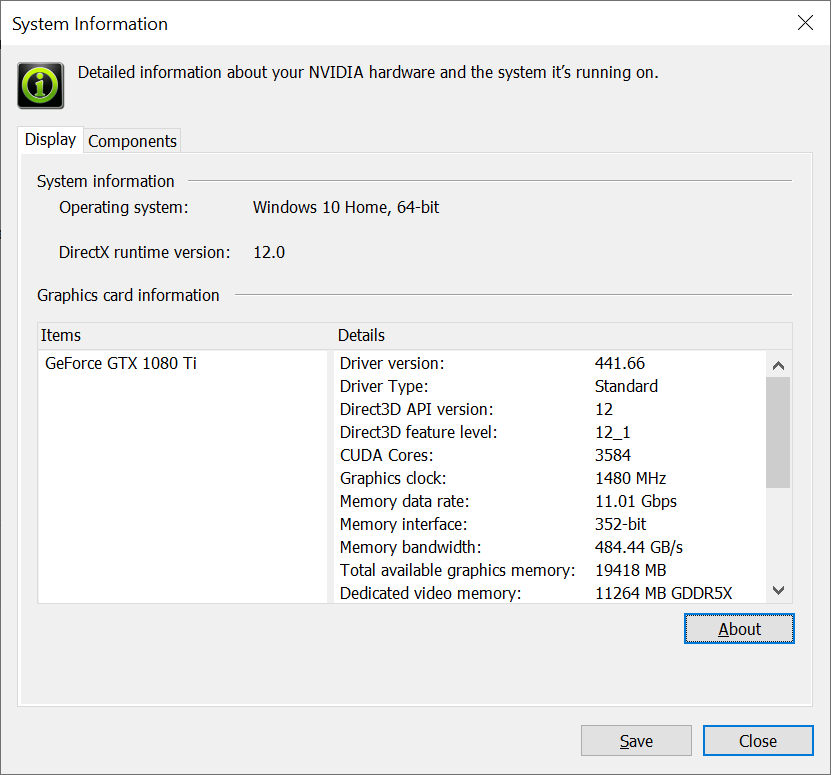Close the System Information window
840x775 pixels.
pyautogui.click(x=805, y=23)
